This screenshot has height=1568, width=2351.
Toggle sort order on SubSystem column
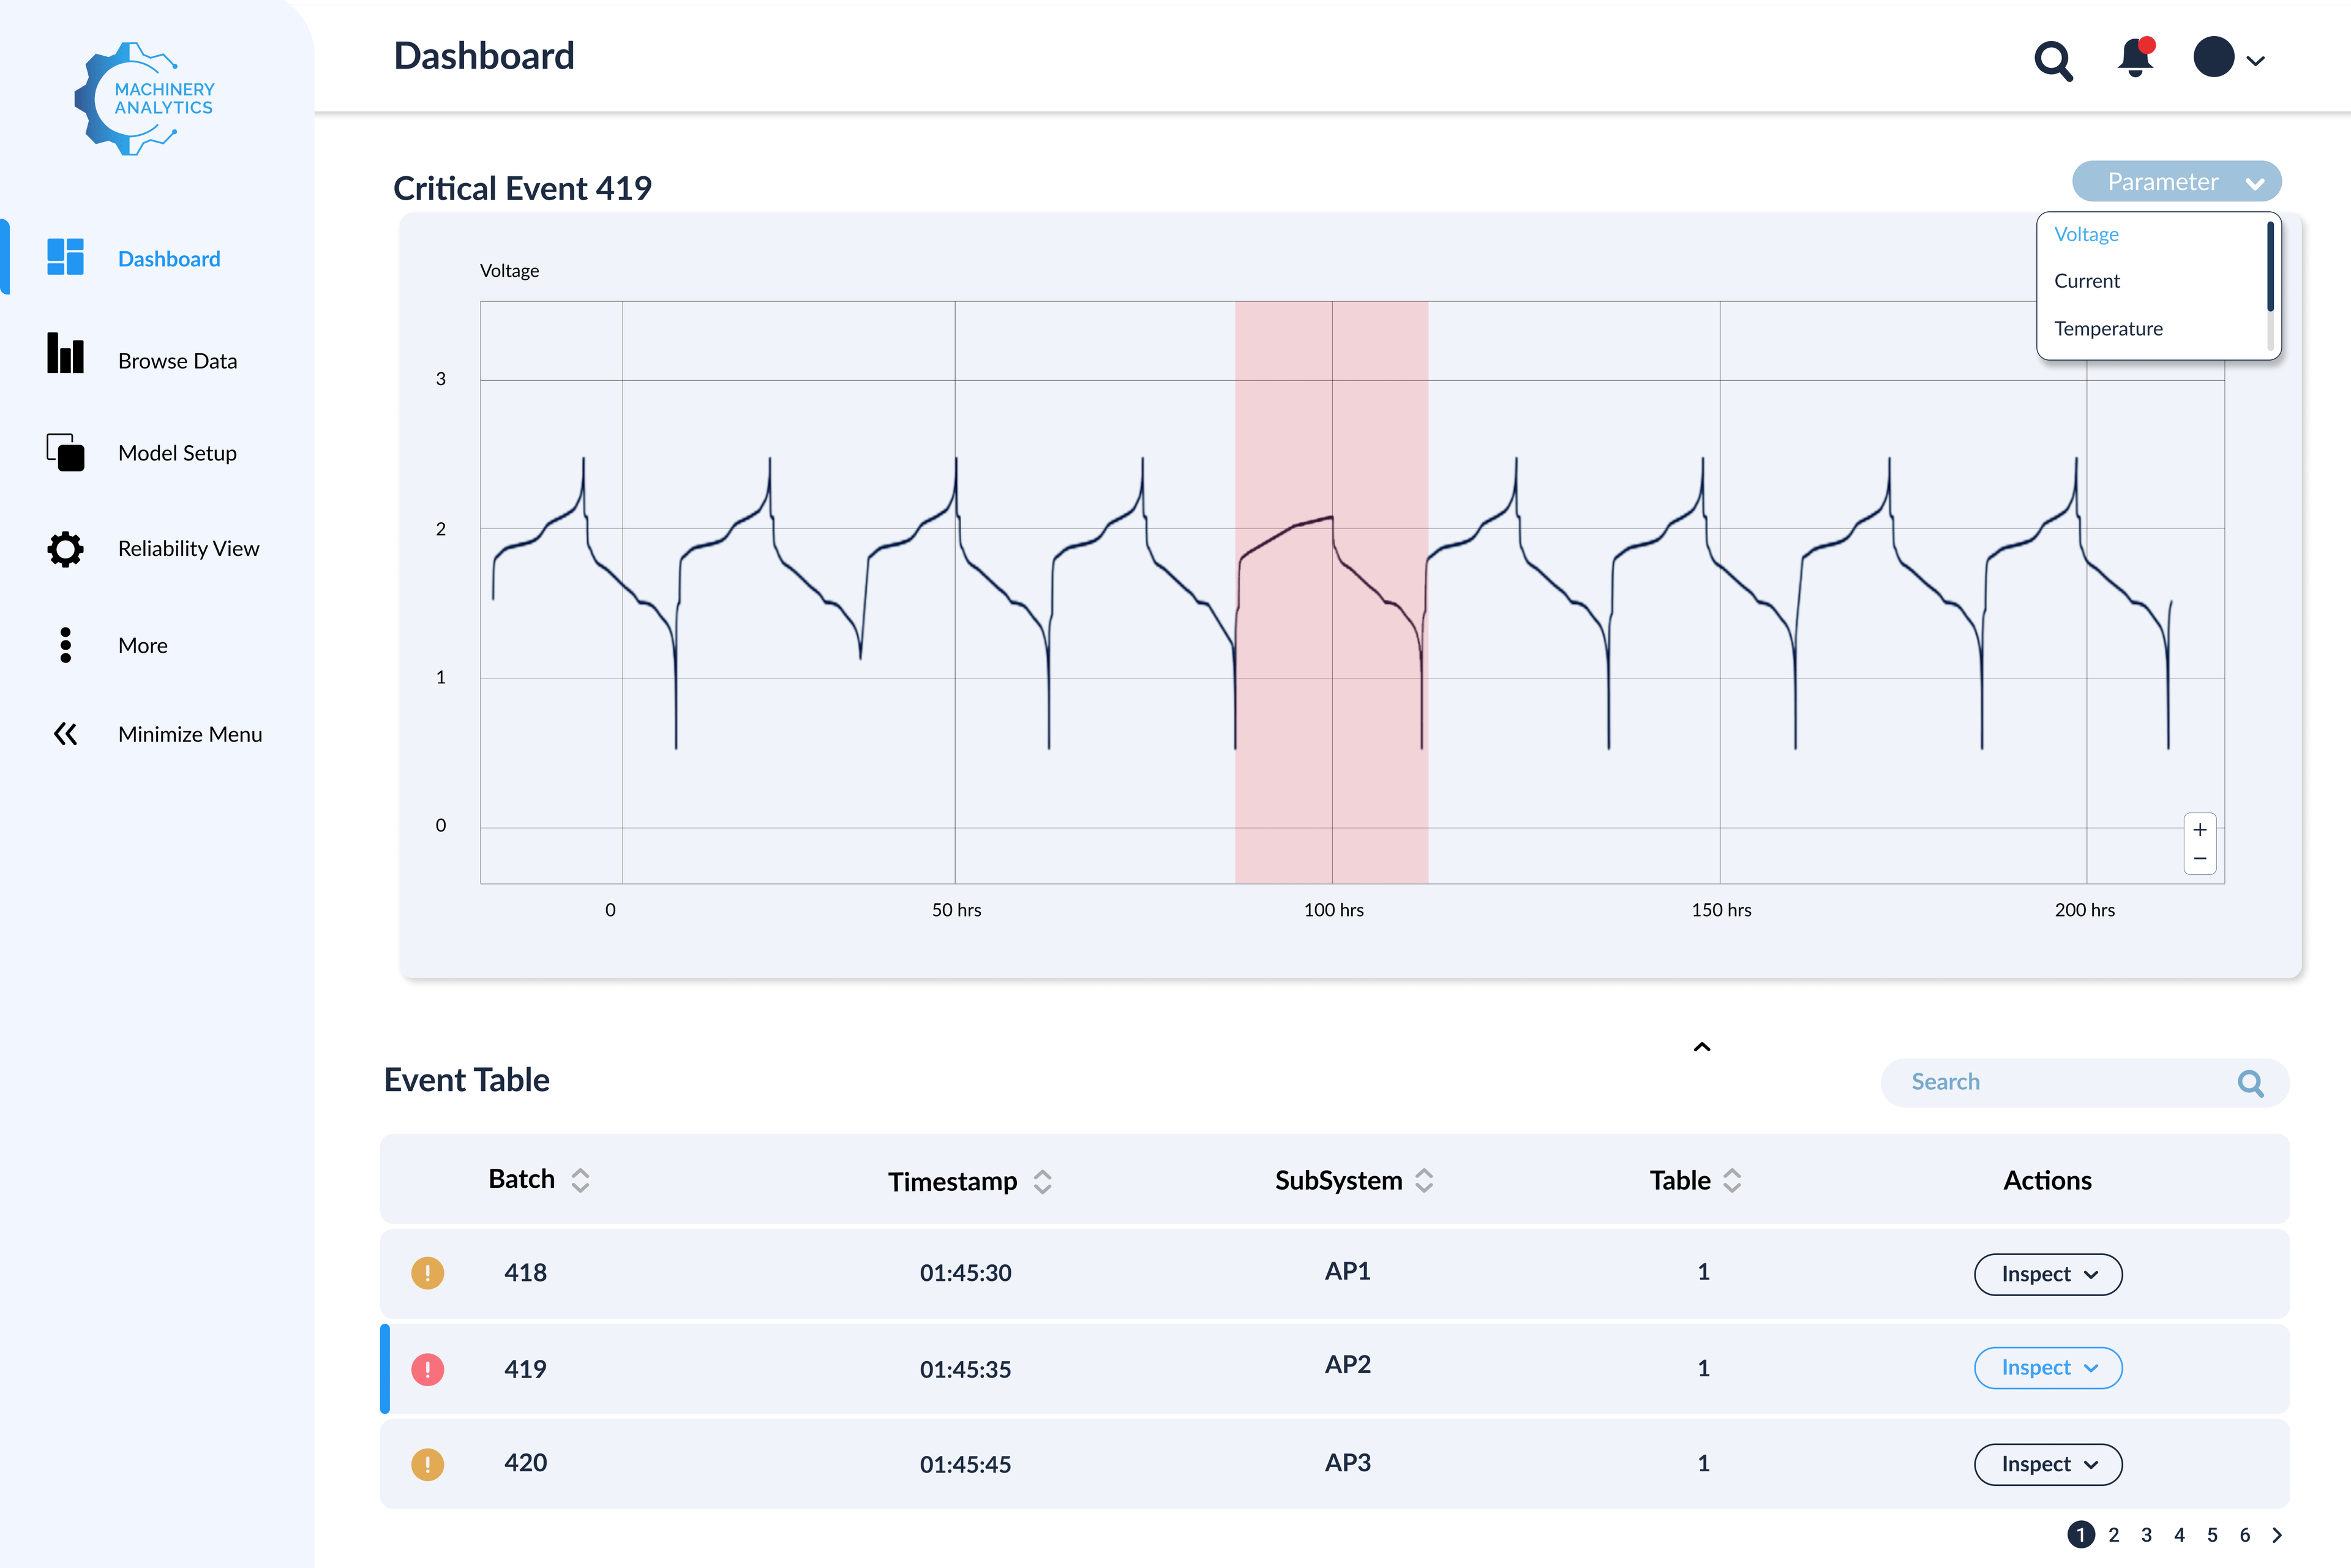[x=1424, y=1181]
